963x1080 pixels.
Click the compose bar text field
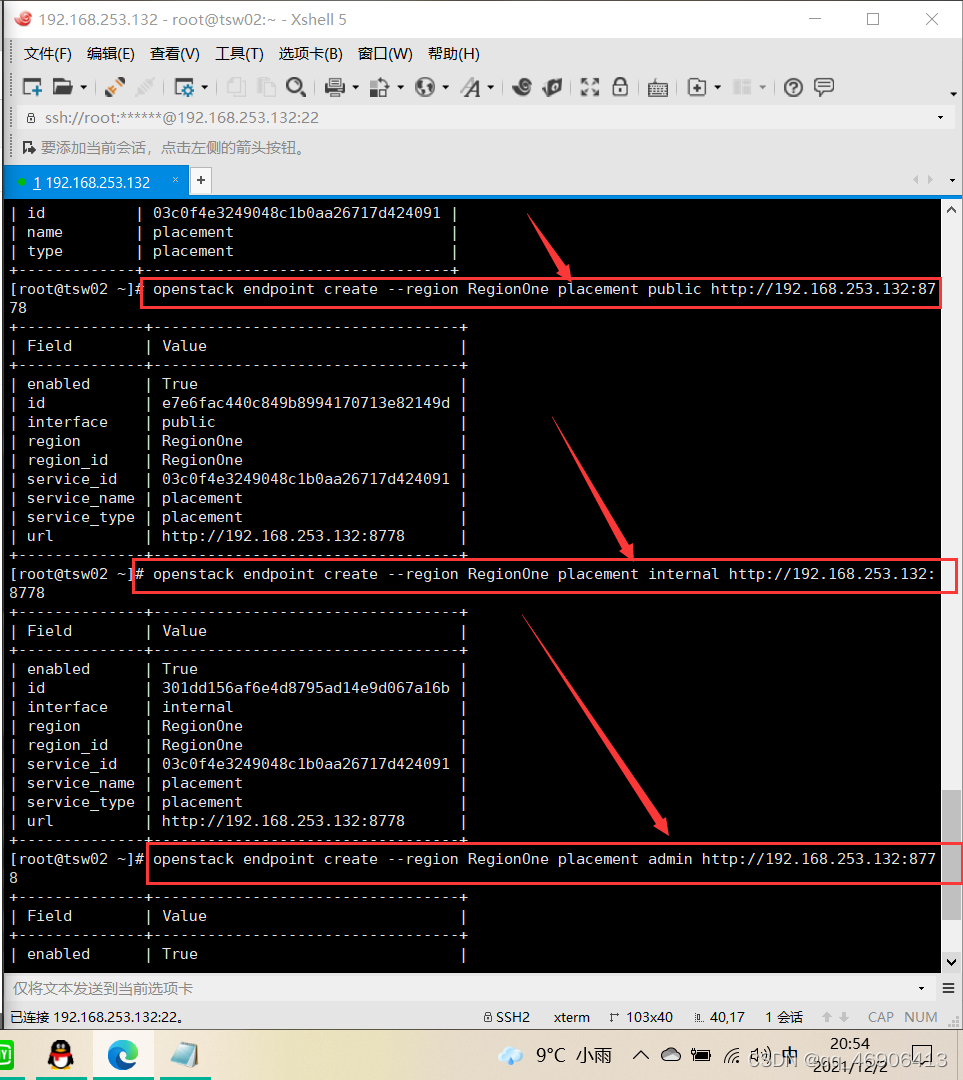(x=462, y=988)
